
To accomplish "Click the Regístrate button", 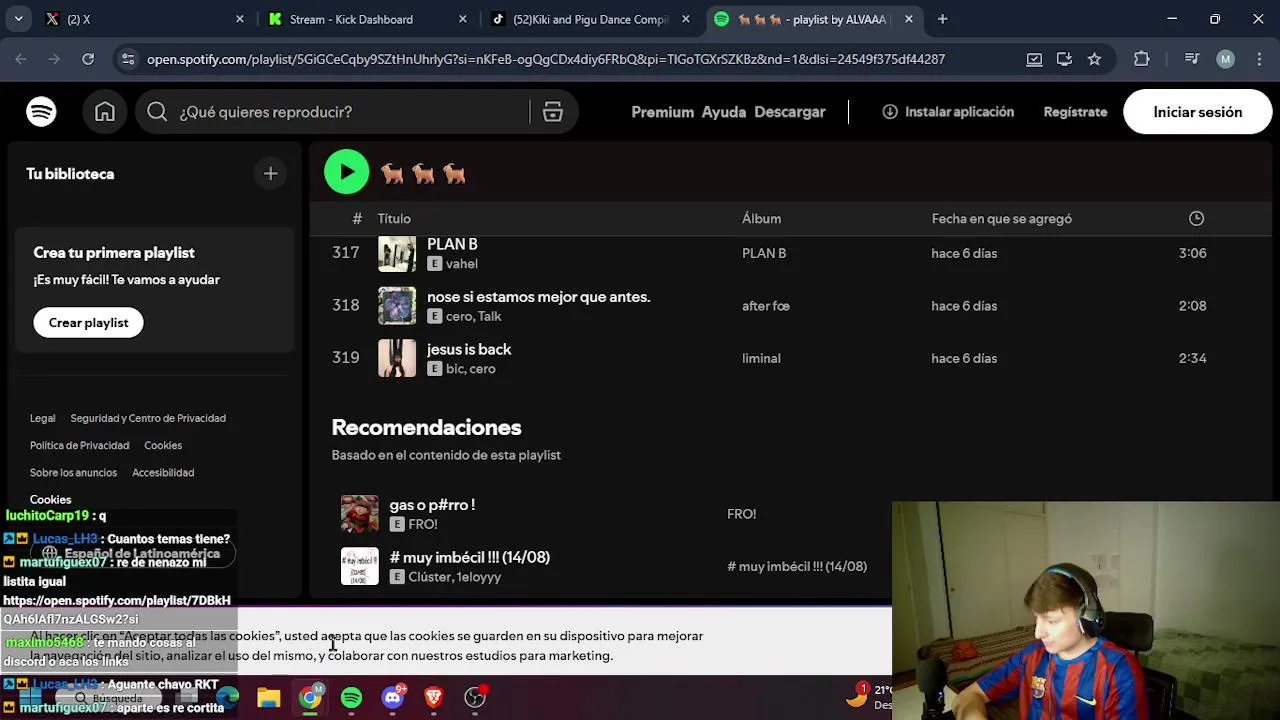I will click(1075, 112).
